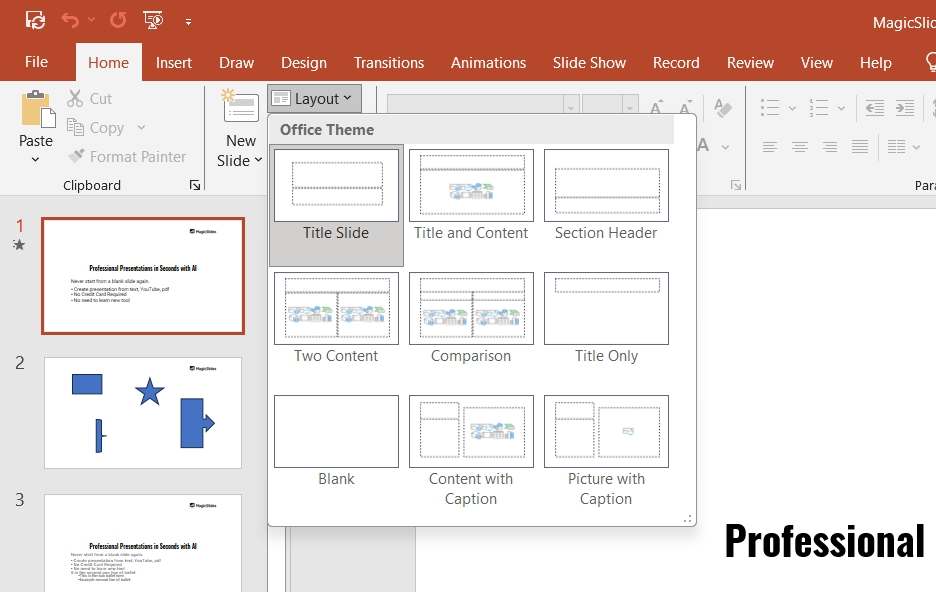Click the bullets list icon
The width and height of the screenshot is (936, 592).
[x=769, y=108]
